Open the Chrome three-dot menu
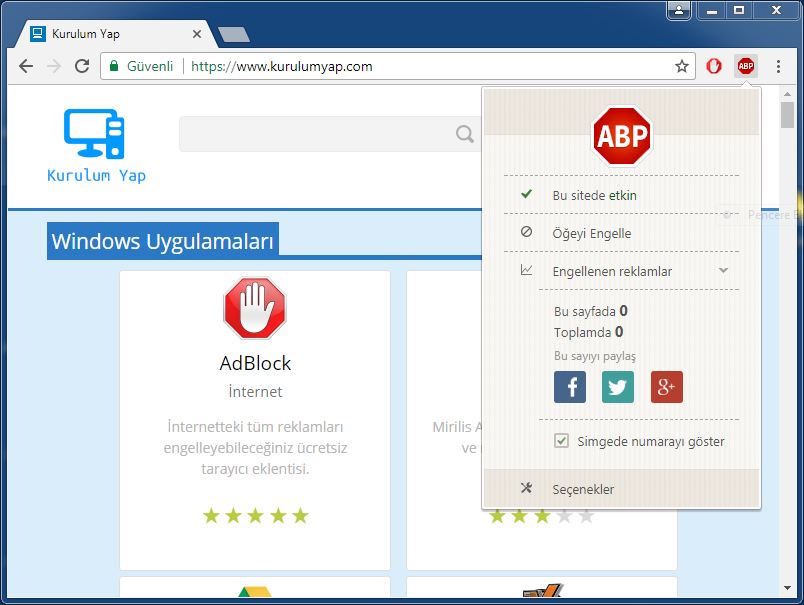This screenshot has height=605, width=804. pyautogui.click(x=778, y=66)
